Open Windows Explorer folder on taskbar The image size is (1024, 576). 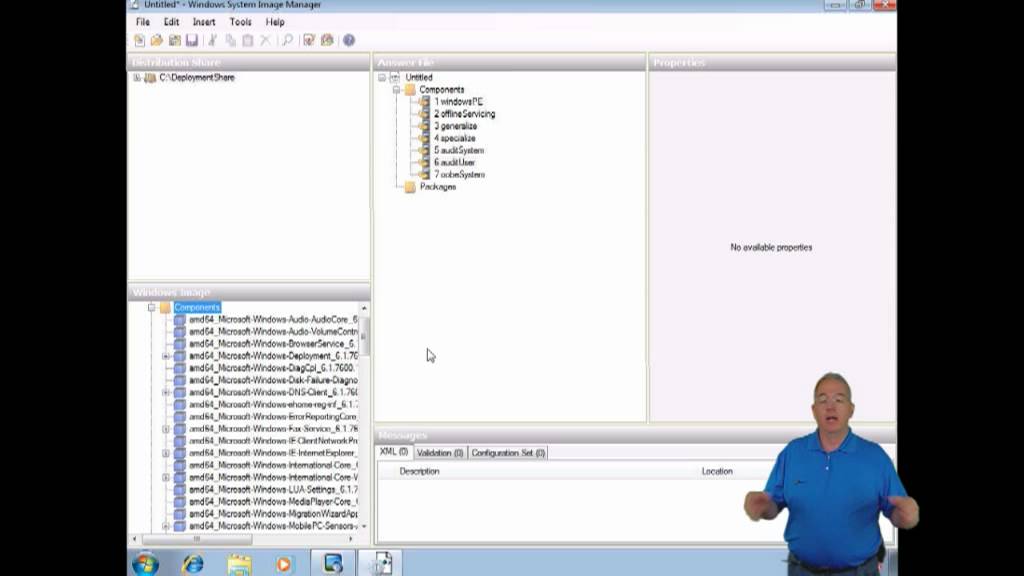click(x=239, y=564)
